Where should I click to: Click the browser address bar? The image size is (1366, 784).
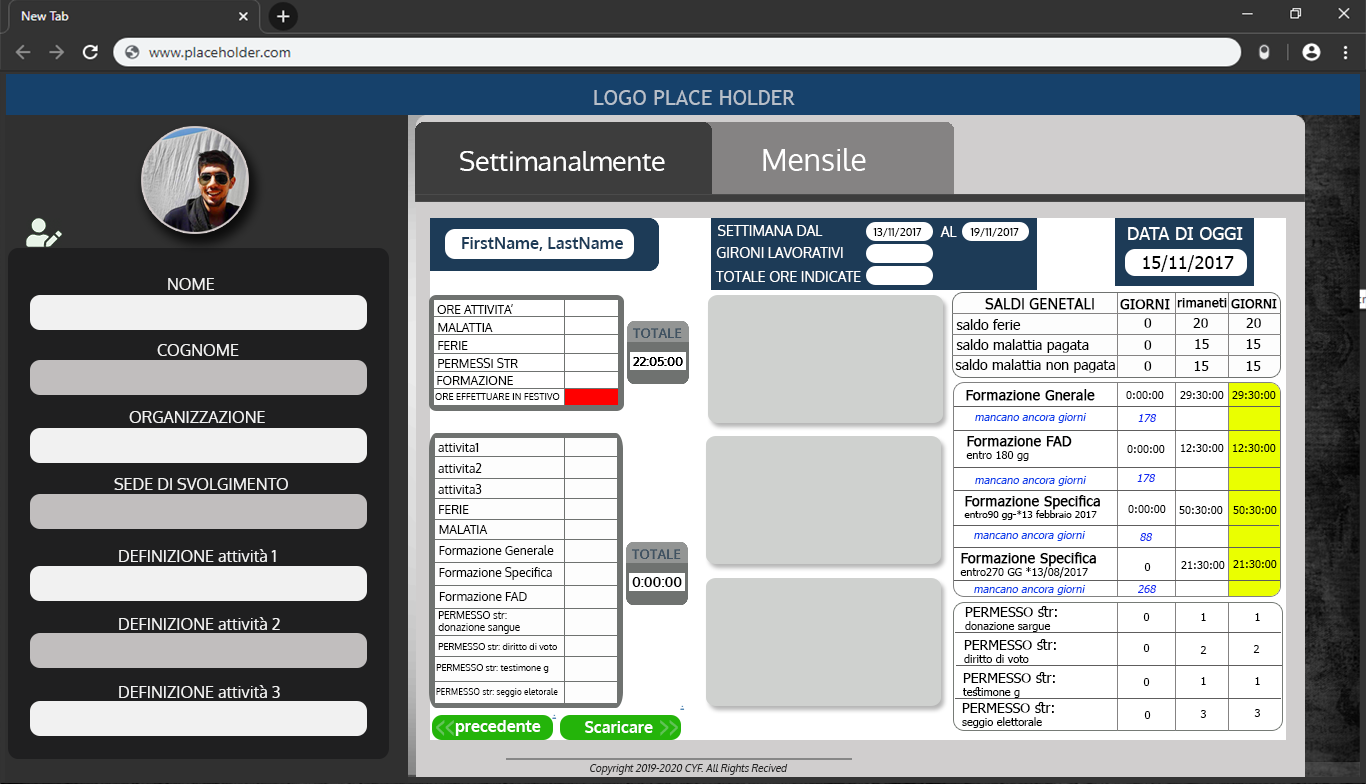677,52
